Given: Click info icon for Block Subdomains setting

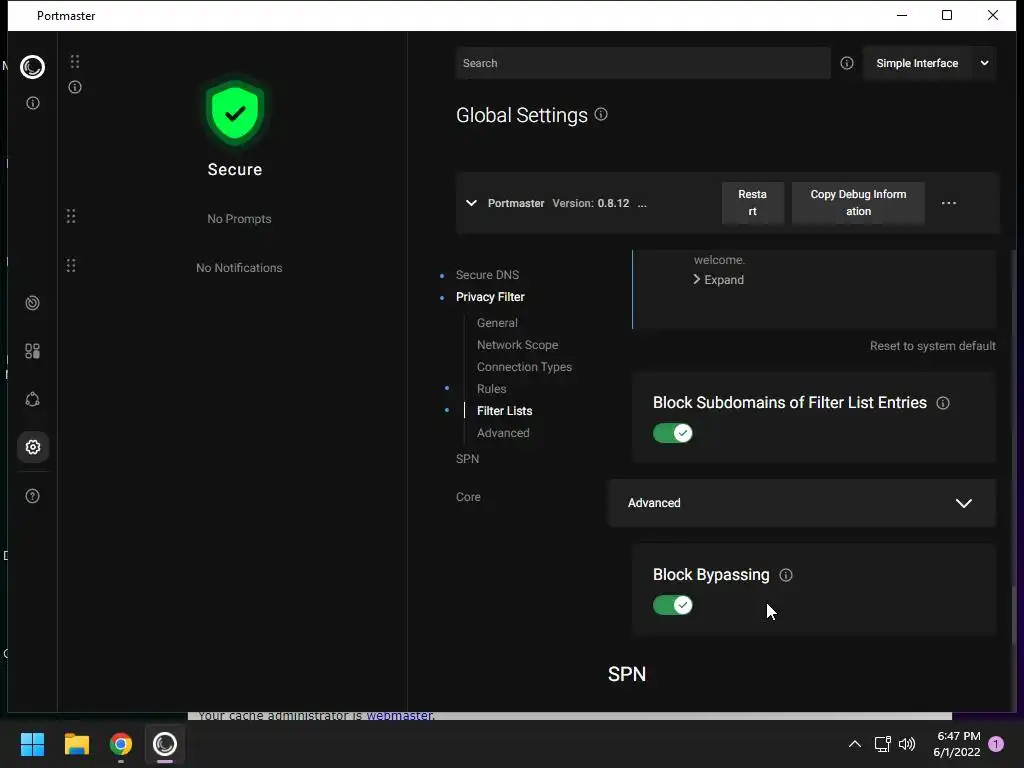Looking at the screenshot, I should pyautogui.click(x=943, y=403).
